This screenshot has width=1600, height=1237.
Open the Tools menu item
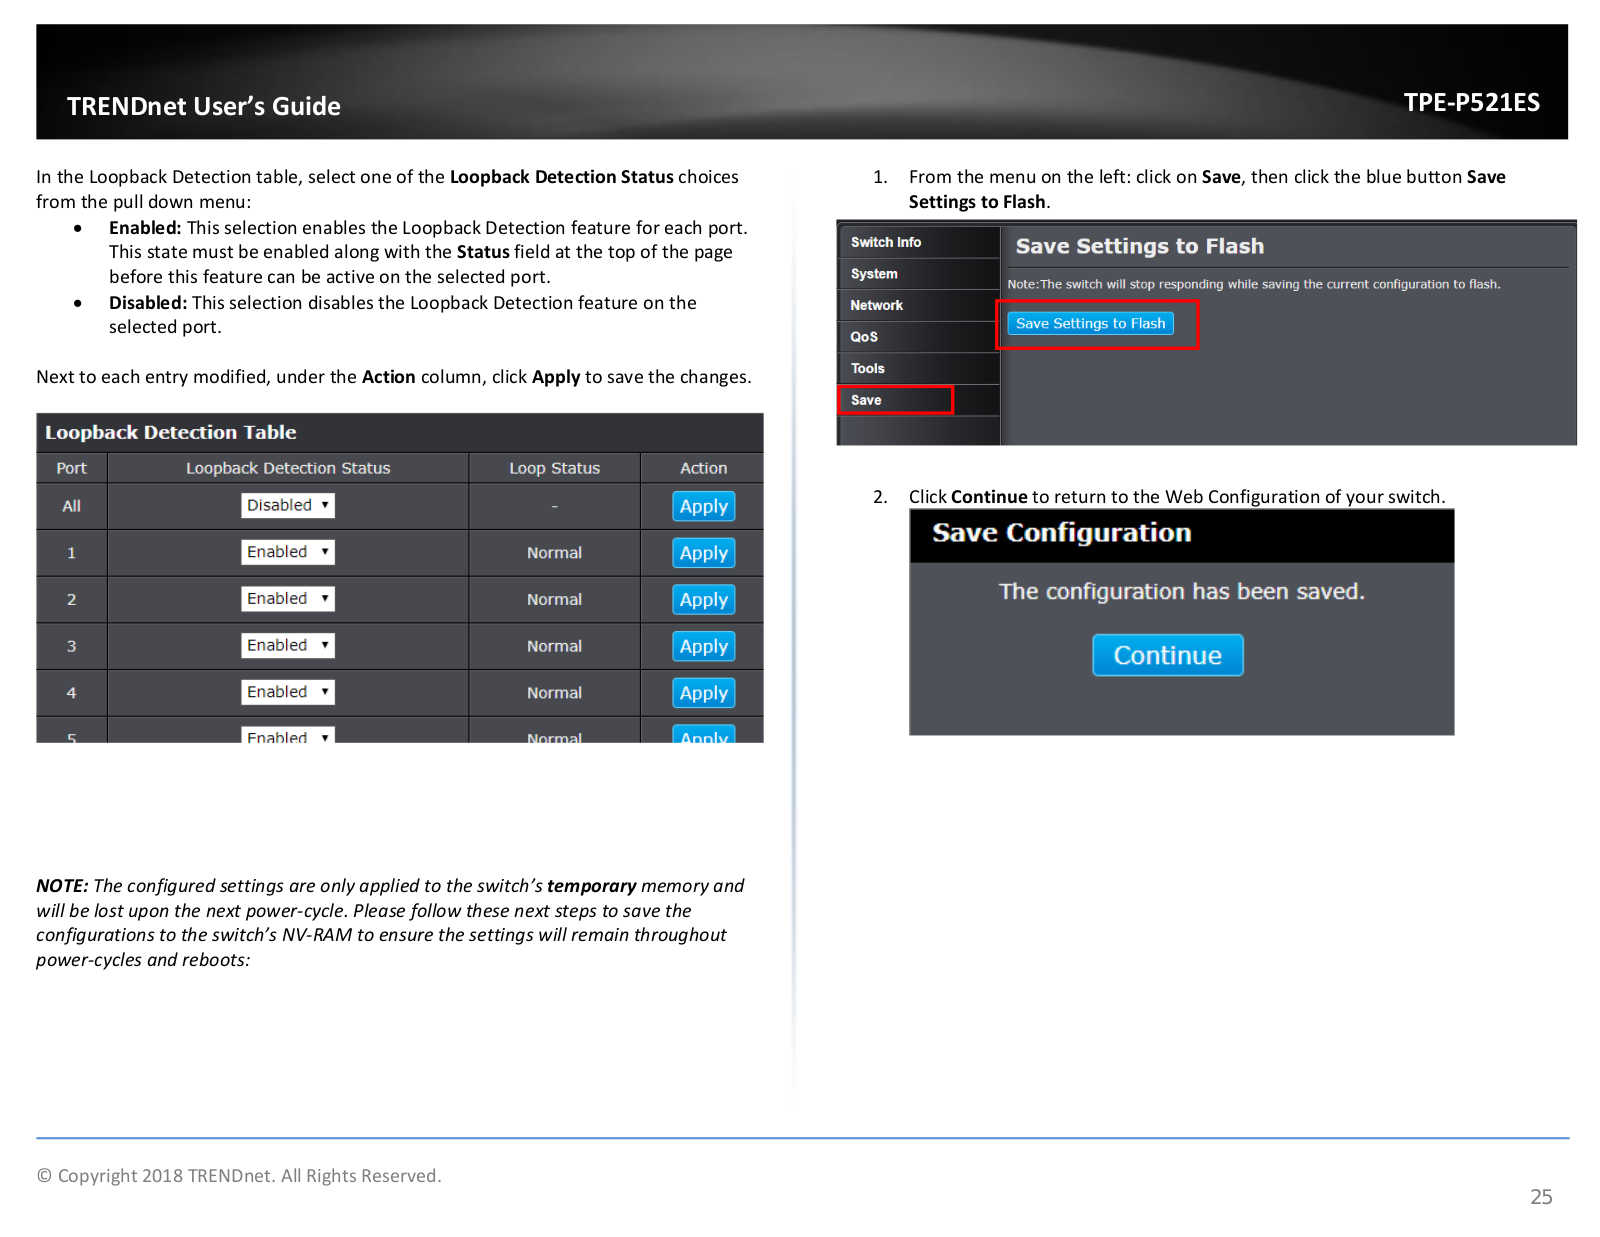coord(918,368)
